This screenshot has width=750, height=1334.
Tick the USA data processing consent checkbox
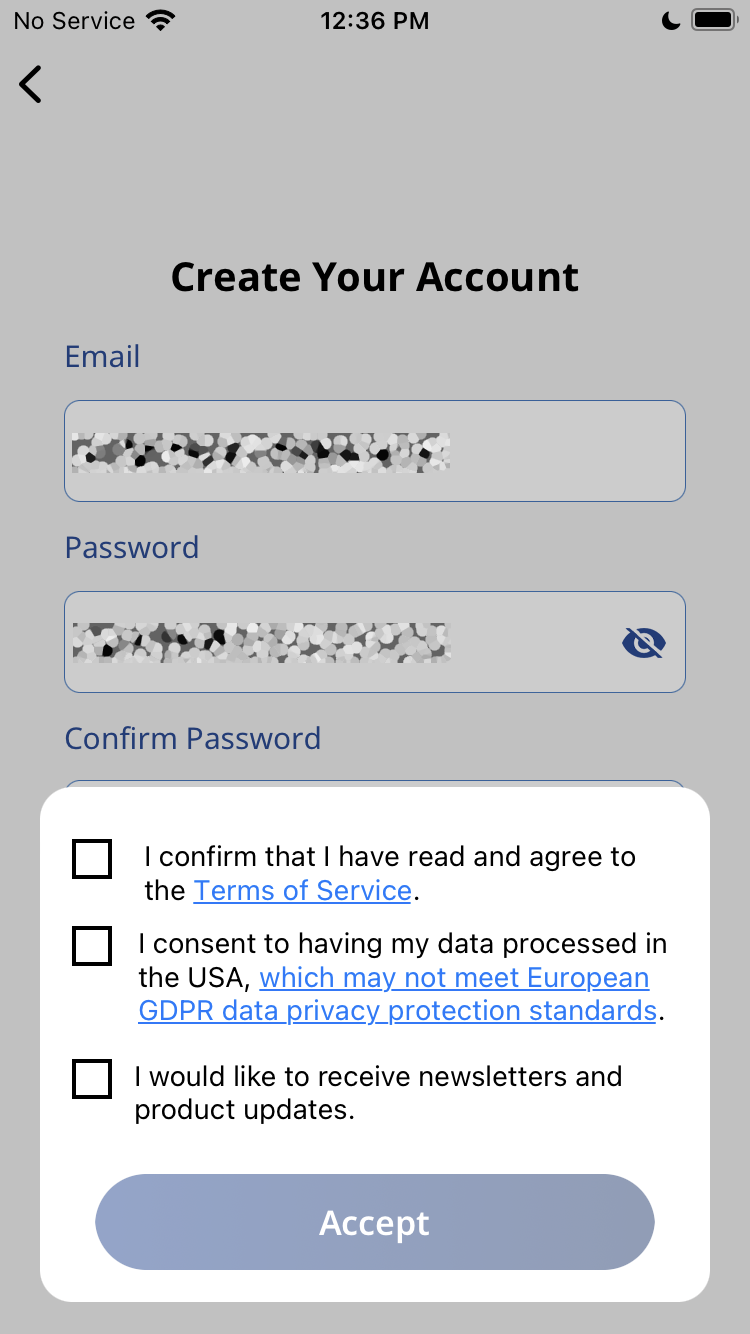[92, 946]
